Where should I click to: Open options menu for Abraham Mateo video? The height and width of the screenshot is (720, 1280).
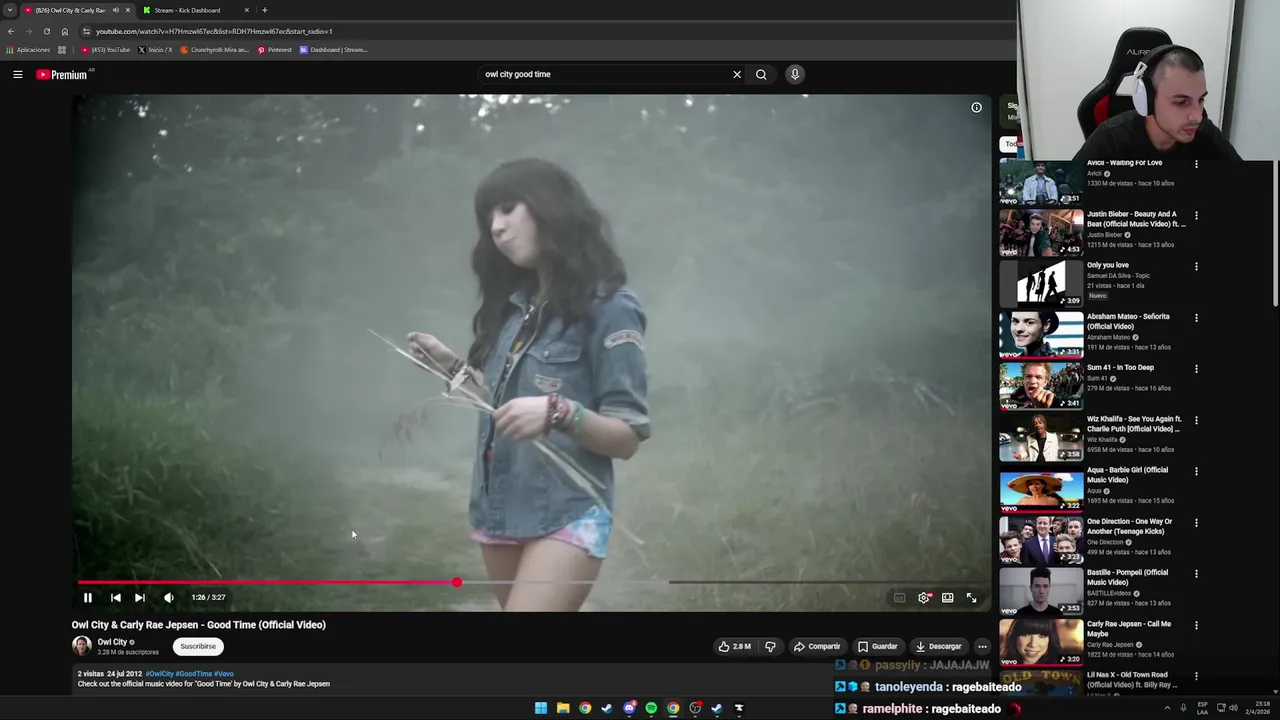(1196, 318)
